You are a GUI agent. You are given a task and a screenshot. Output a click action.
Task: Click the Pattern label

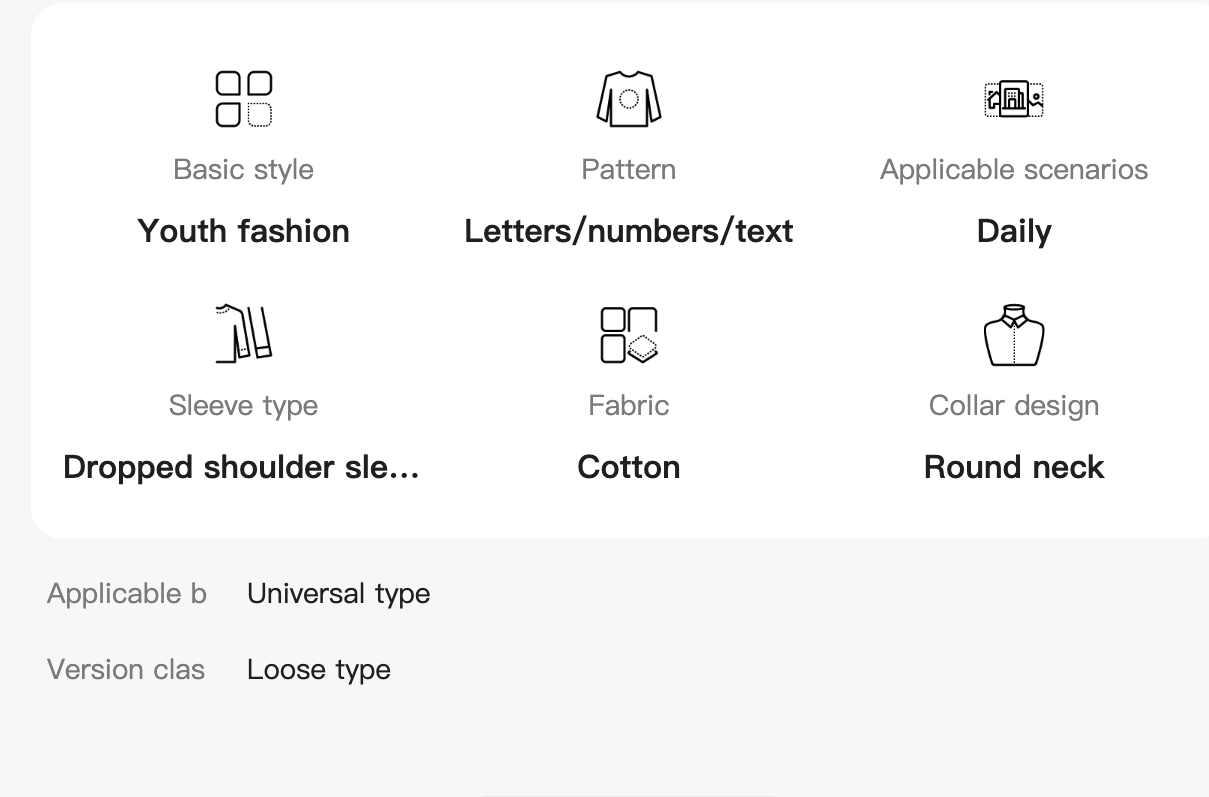[628, 169]
